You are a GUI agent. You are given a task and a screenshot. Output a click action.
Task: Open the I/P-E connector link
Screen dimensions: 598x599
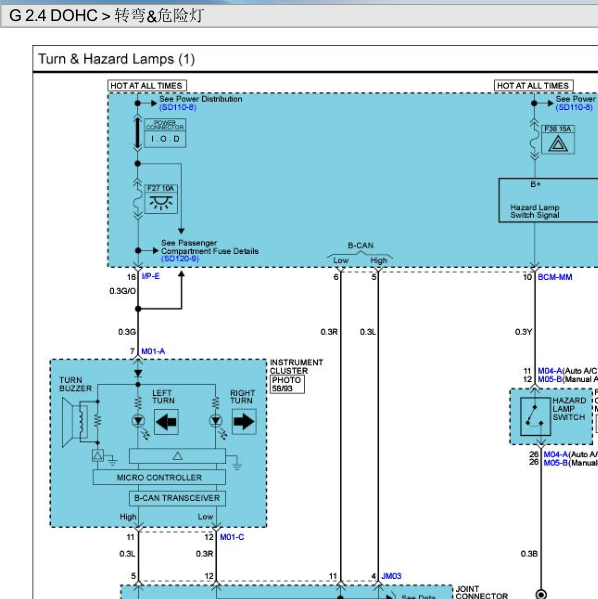tap(151, 276)
